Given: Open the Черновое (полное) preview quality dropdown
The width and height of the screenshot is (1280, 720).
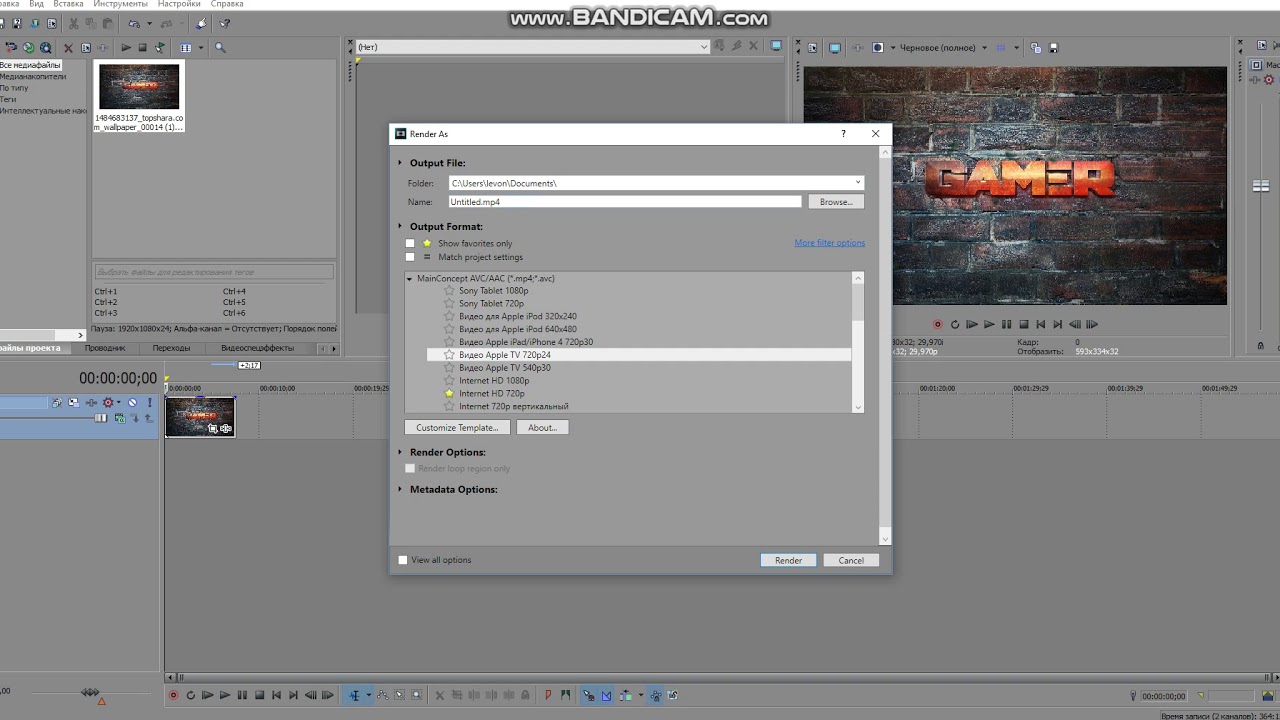Looking at the screenshot, I should (x=984, y=47).
